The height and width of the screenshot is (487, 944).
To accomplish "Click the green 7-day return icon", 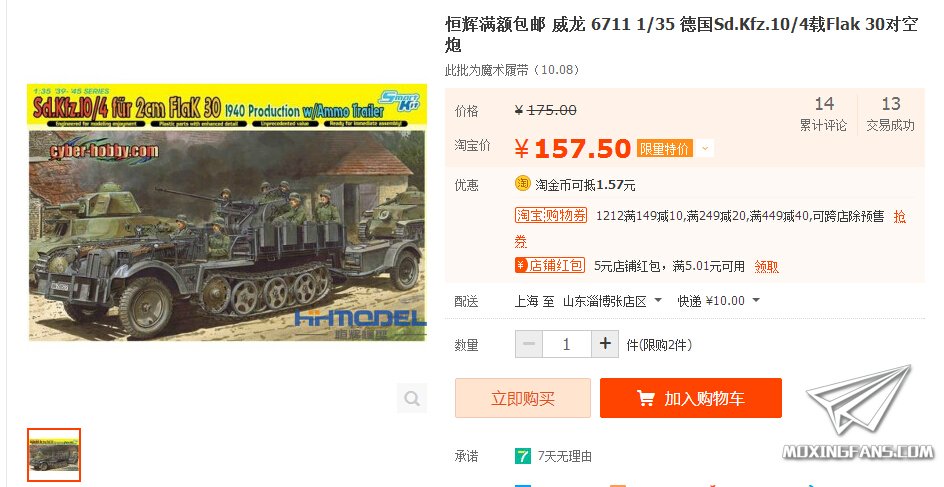I will pos(523,456).
